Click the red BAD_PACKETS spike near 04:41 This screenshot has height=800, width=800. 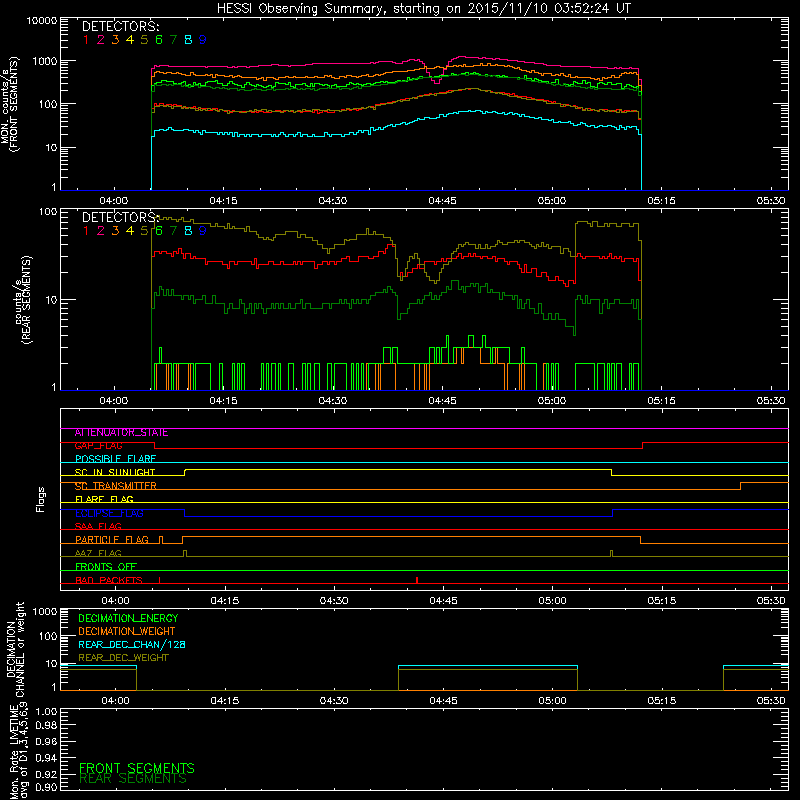pyautogui.click(x=417, y=580)
